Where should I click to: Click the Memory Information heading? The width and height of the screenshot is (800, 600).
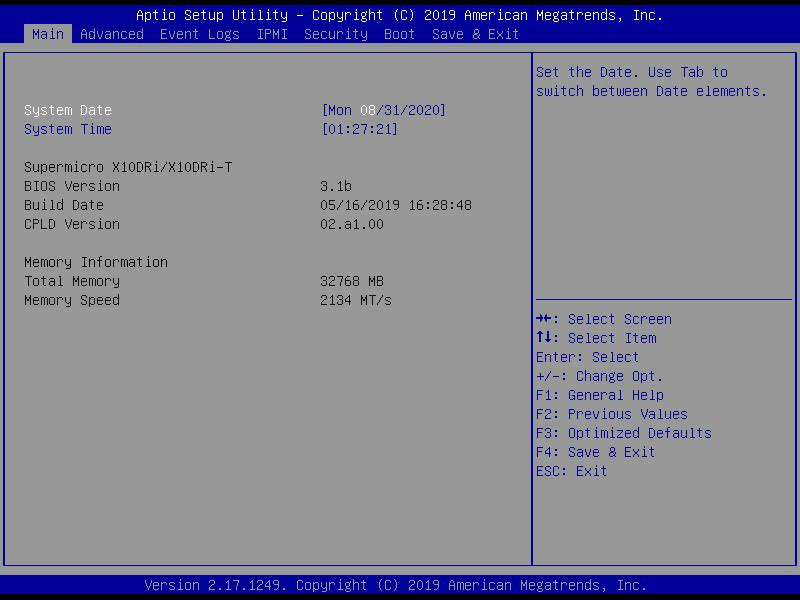[96, 262]
